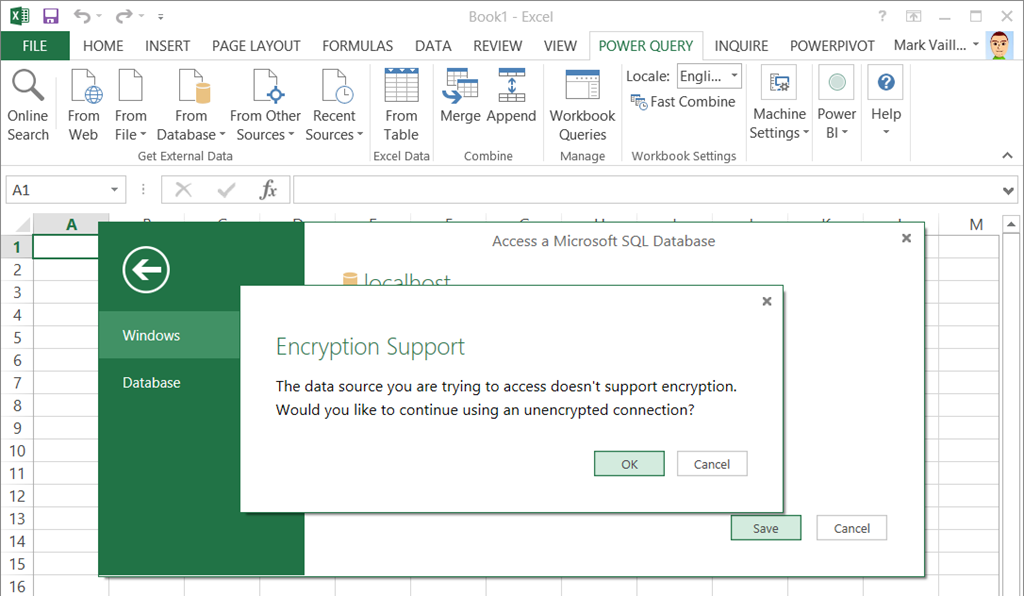Open the FILE menu tab
Screen dimensions: 1024x596
(x=35, y=45)
